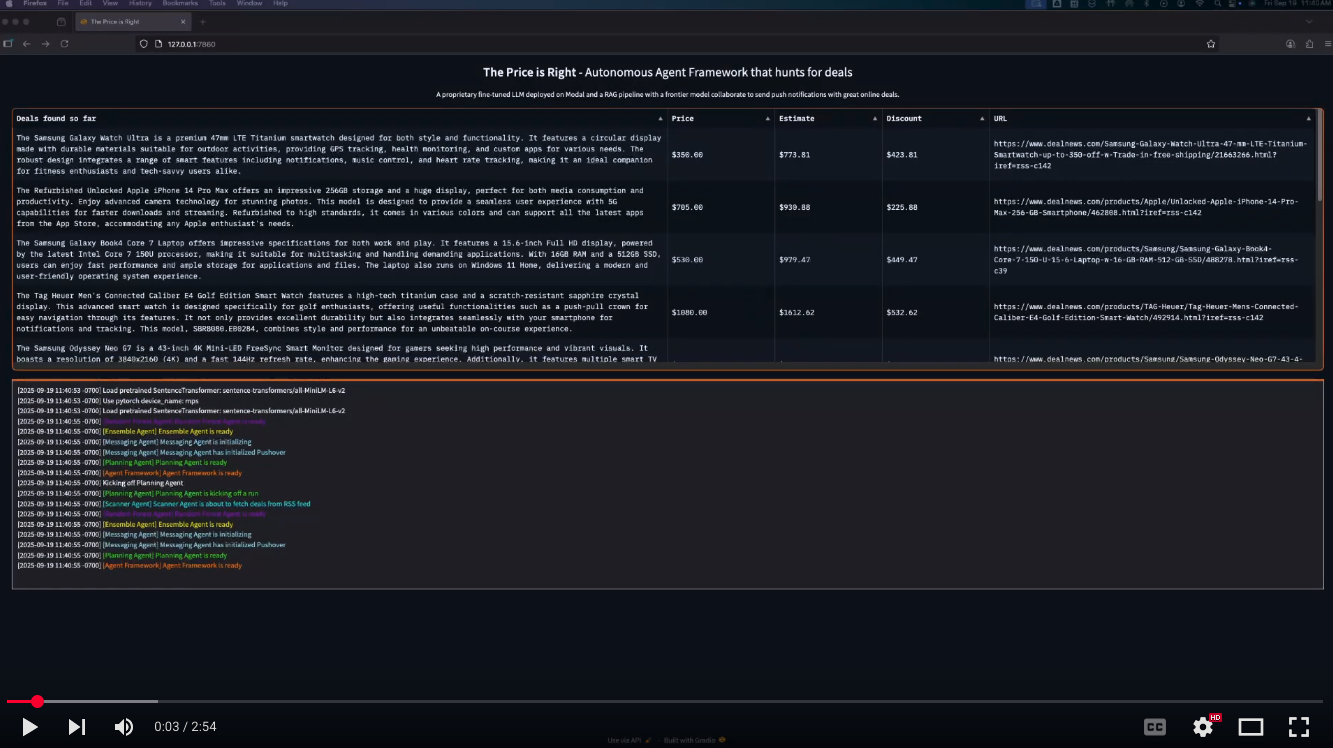Click estimate cell $1612.62
1333x748 pixels.
(797, 312)
